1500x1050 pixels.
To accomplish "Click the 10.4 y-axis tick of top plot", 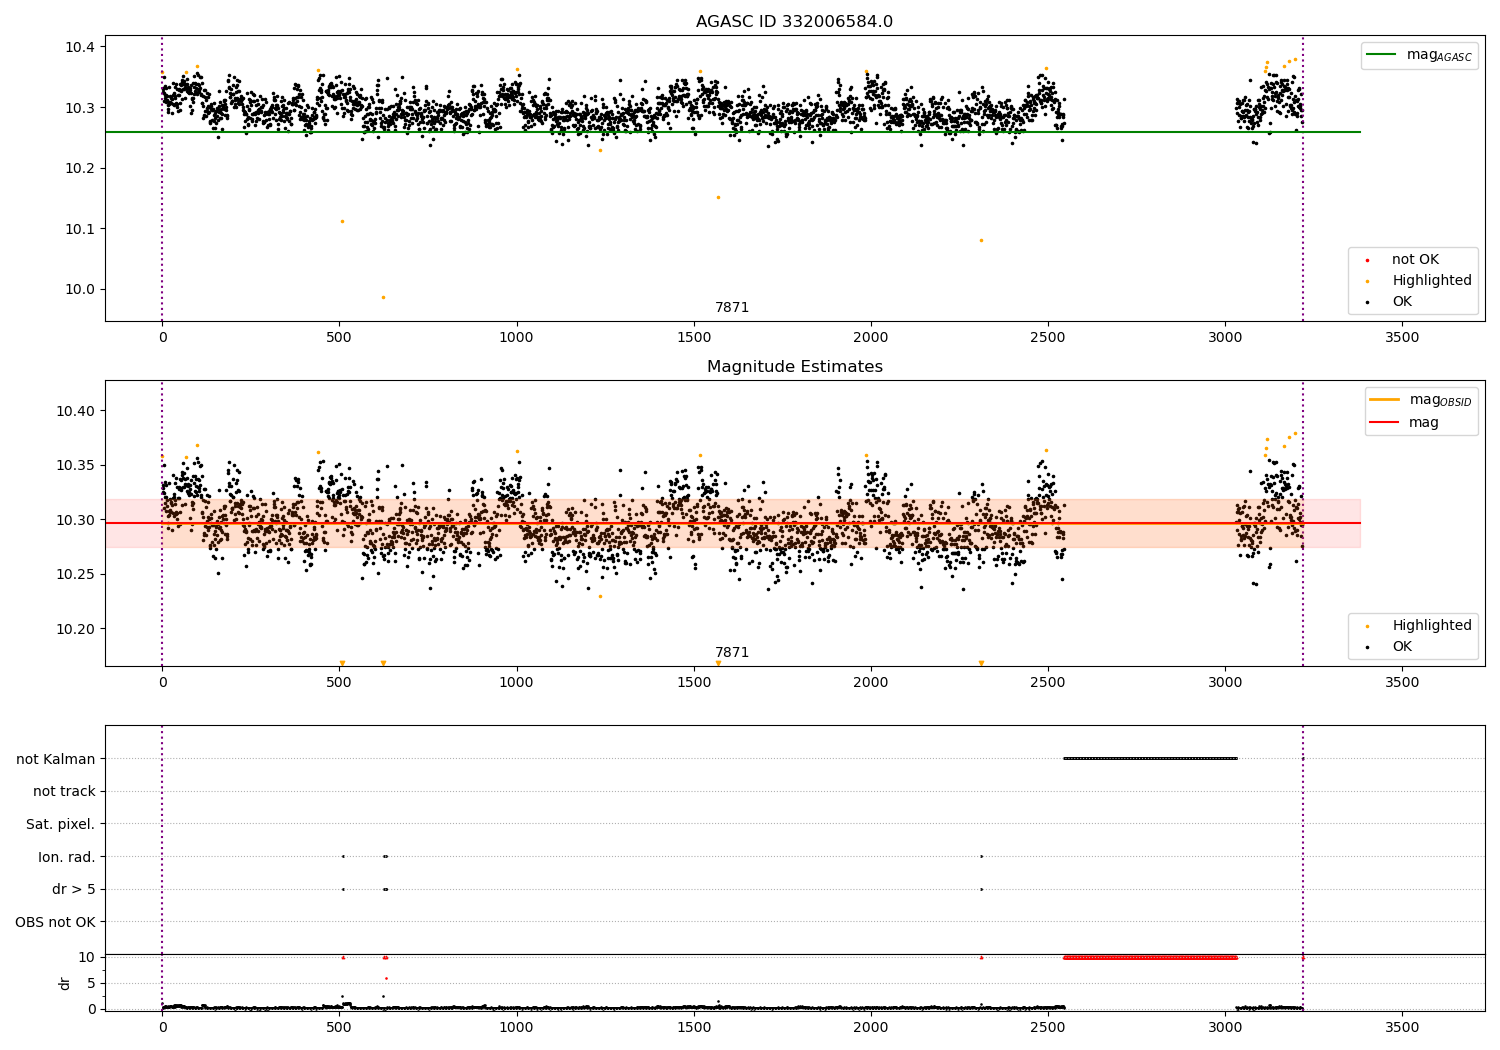I will pyautogui.click(x=81, y=48).
